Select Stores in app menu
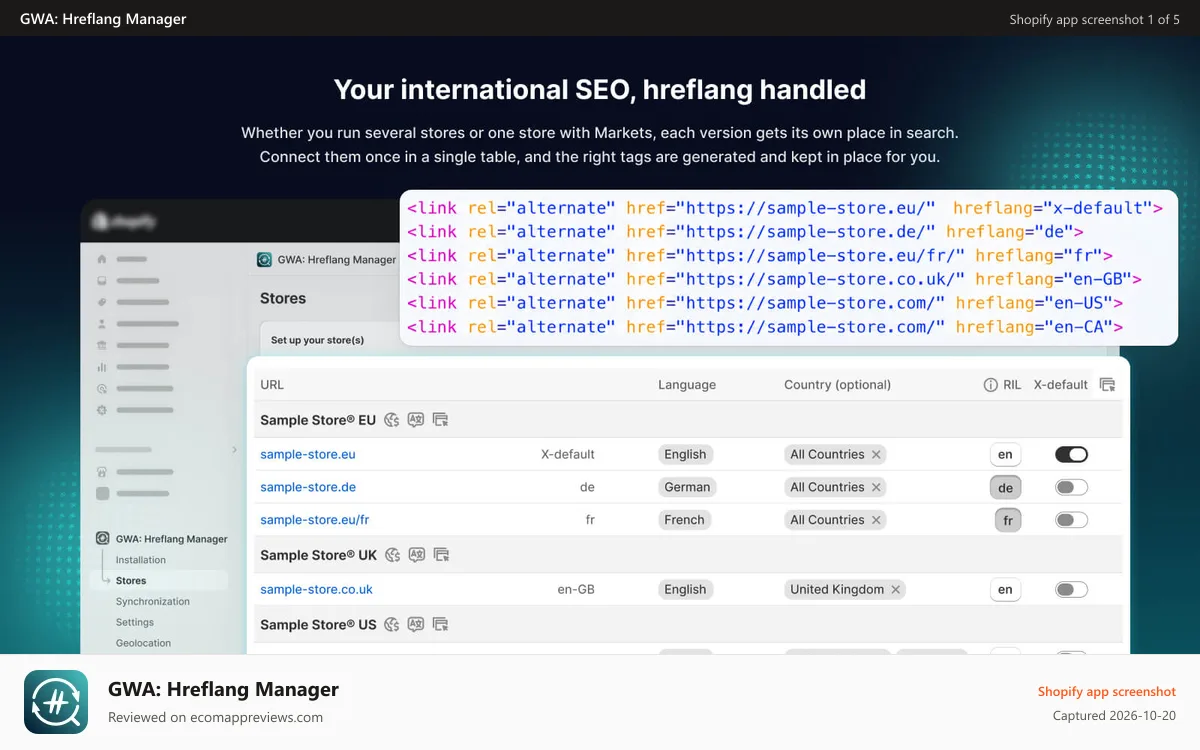Image resolution: width=1200 pixels, height=750 pixels. (131, 581)
